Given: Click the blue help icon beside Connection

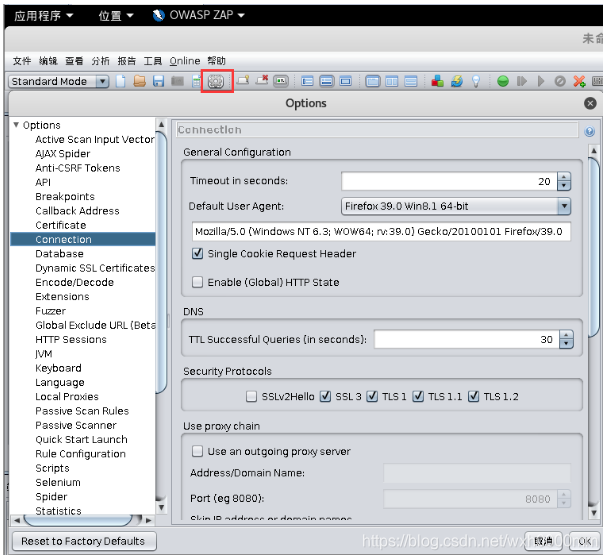Looking at the screenshot, I should point(590,131).
